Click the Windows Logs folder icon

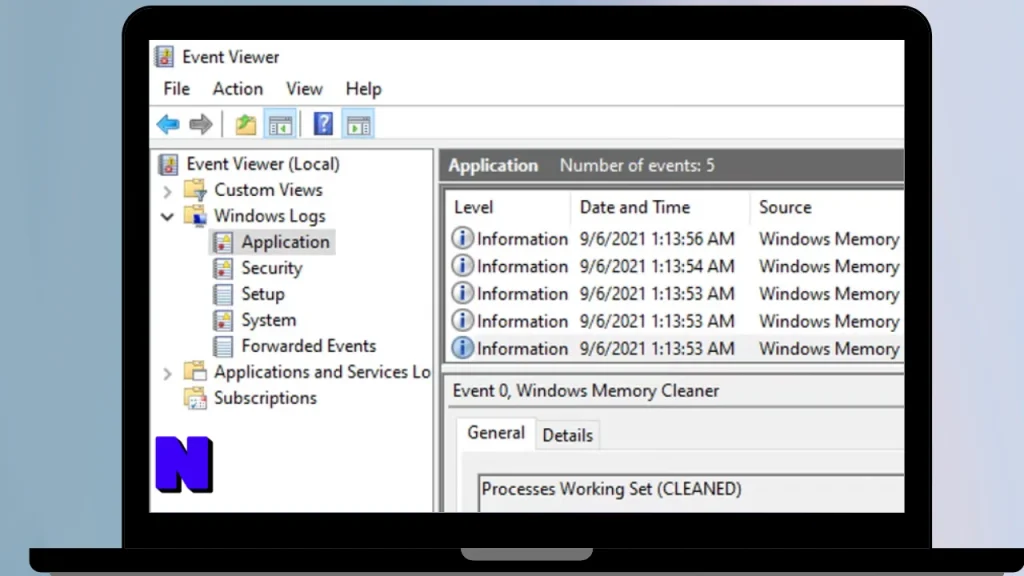(195, 216)
